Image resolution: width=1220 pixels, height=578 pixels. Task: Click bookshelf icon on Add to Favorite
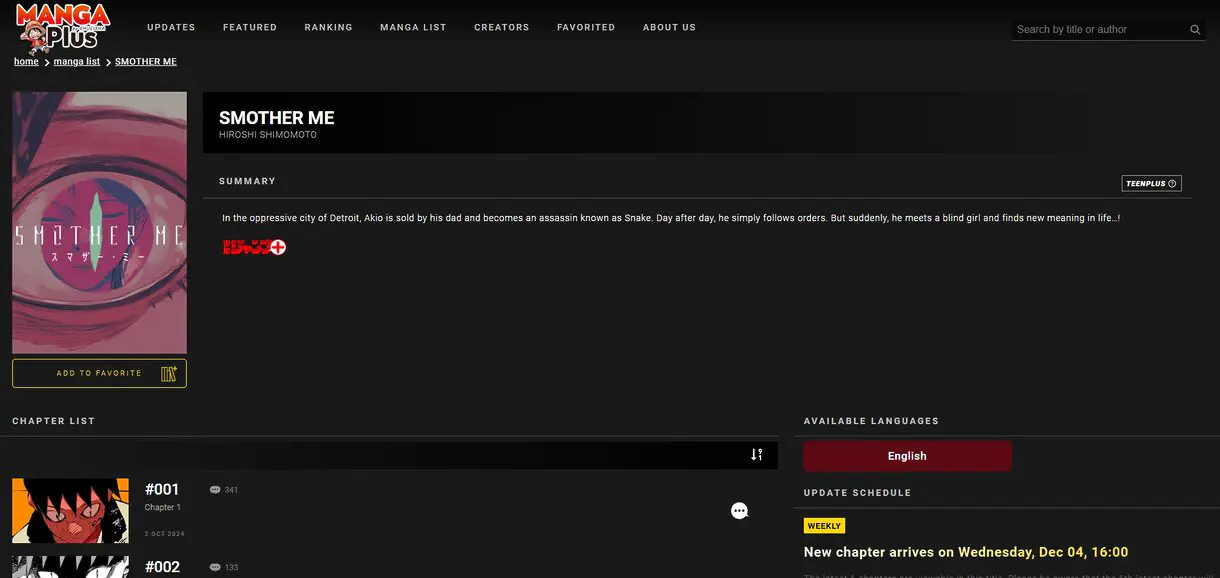point(168,373)
